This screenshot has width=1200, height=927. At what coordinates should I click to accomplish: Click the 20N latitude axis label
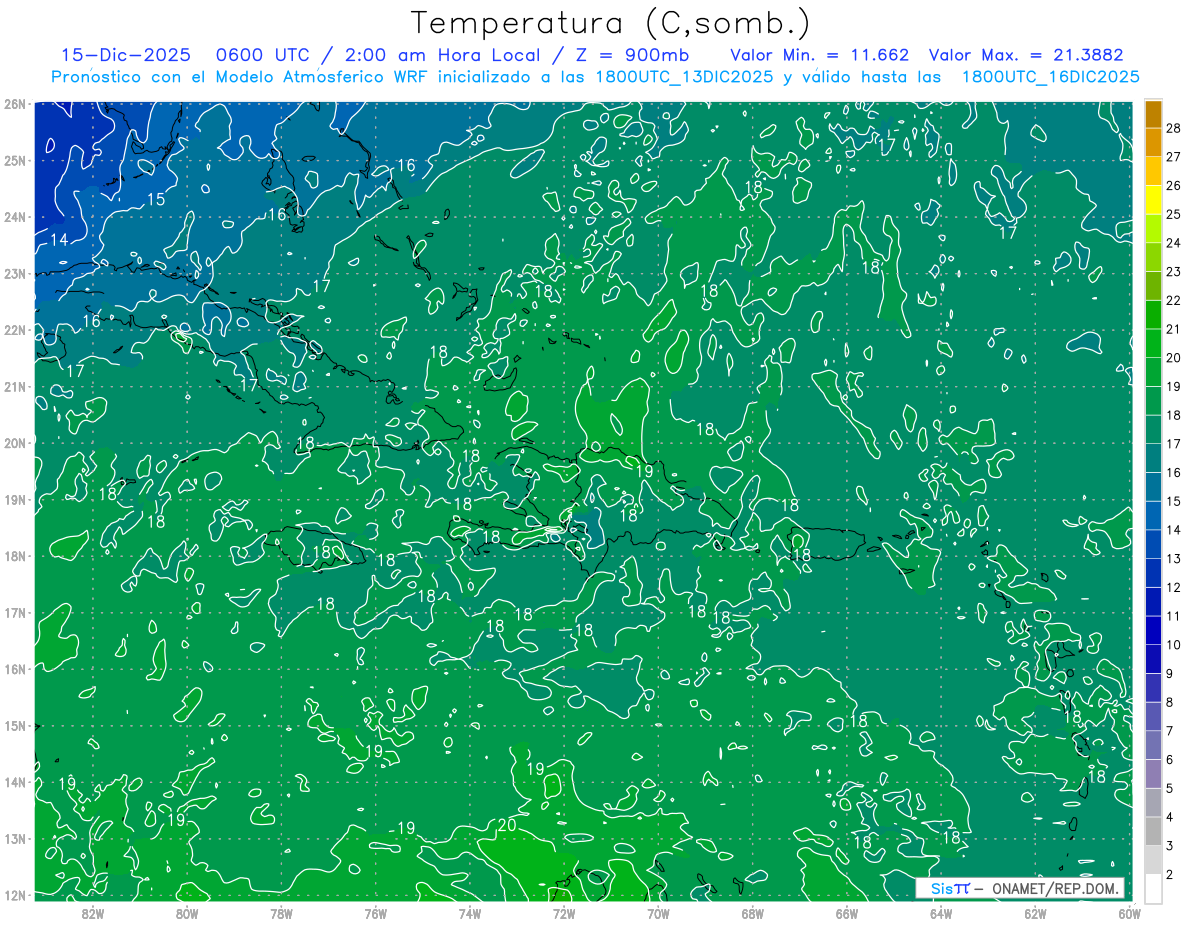pyautogui.click(x=14, y=443)
